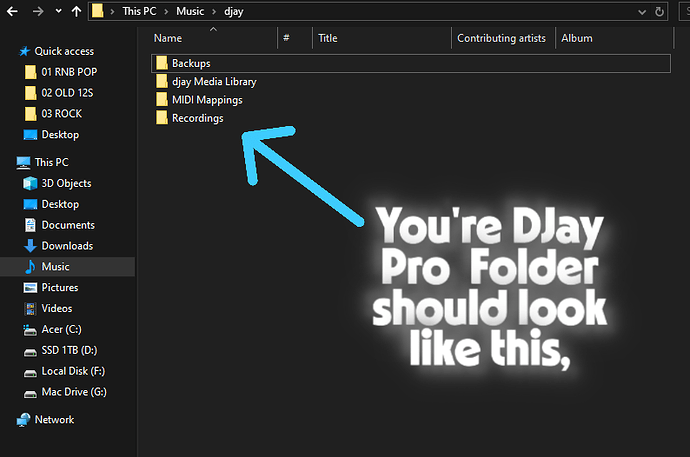Viewport: 690px width, 457px height.
Task: Open 3D Objects in sidebar
Action: pos(66,183)
